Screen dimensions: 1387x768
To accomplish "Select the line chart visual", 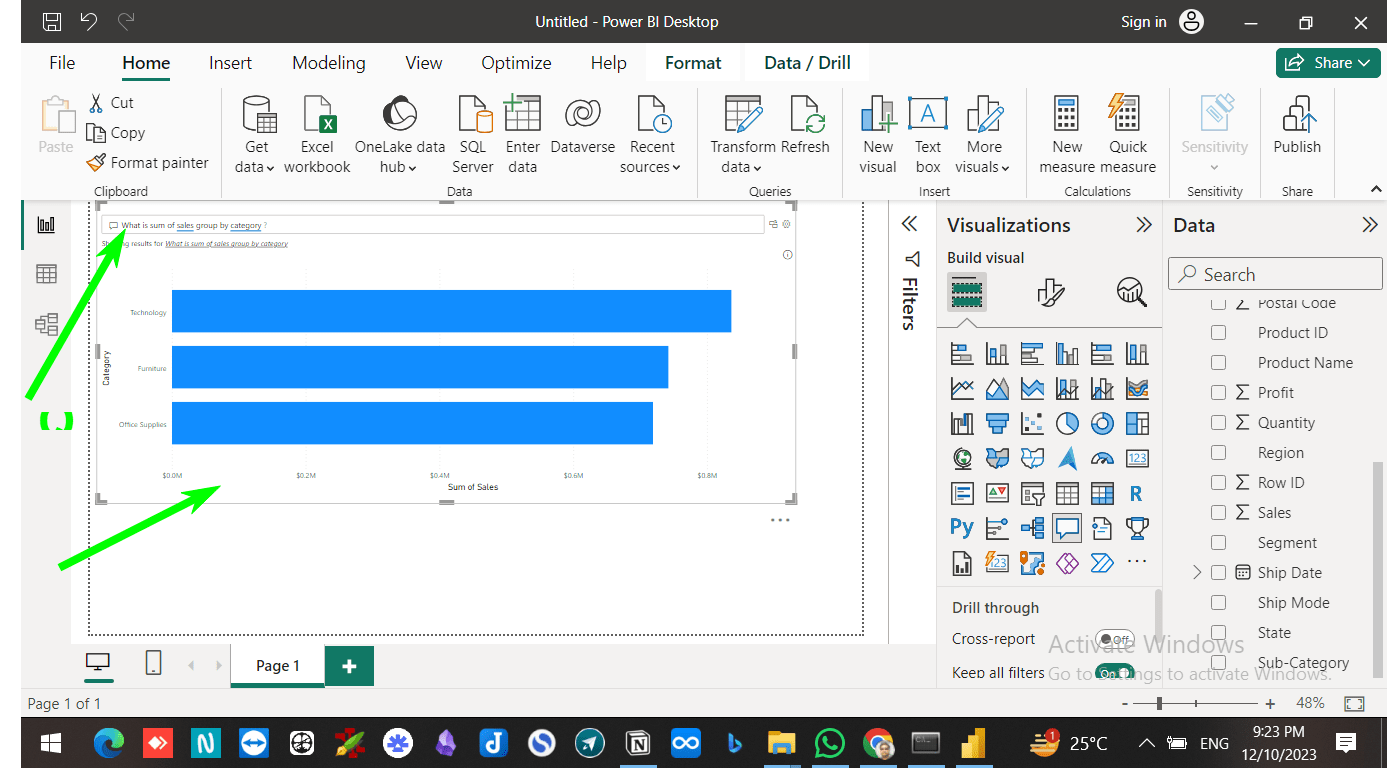I will coord(962,388).
